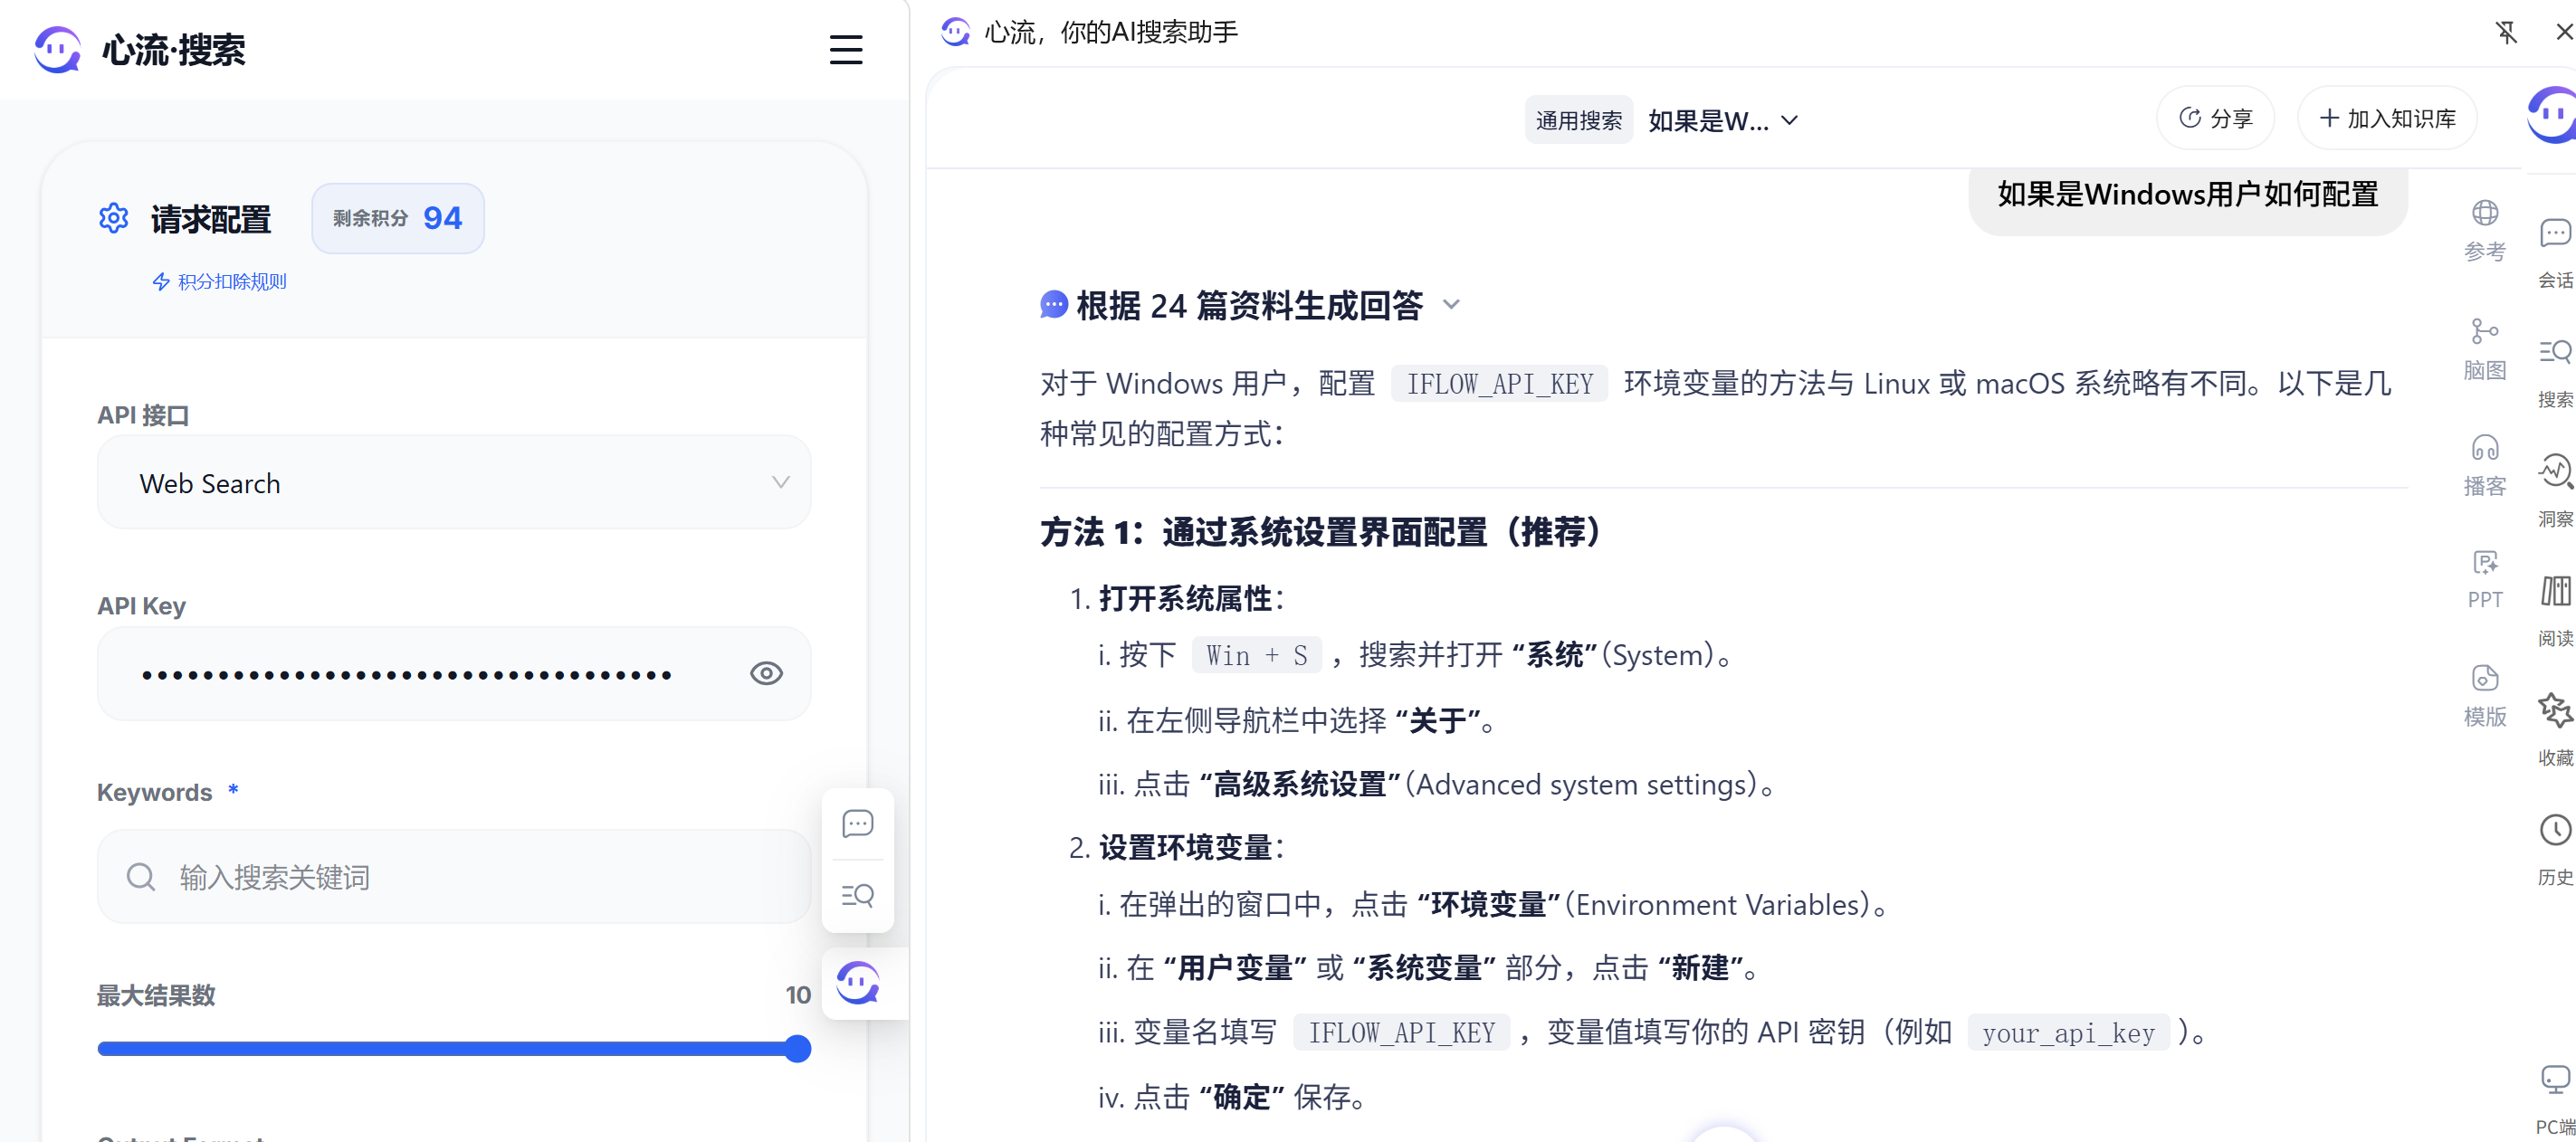Generate slides with the PPT icon
Image resolution: width=2576 pixels, height=1142 pixels.
2484,564
